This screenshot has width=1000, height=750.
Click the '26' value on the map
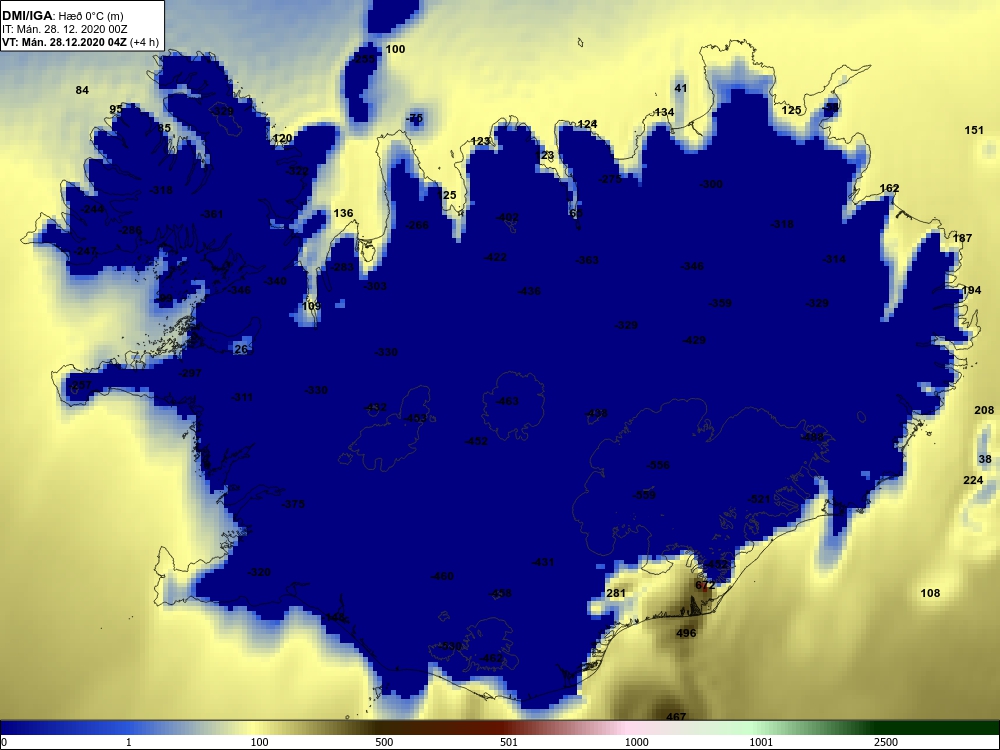click(240, 349)
